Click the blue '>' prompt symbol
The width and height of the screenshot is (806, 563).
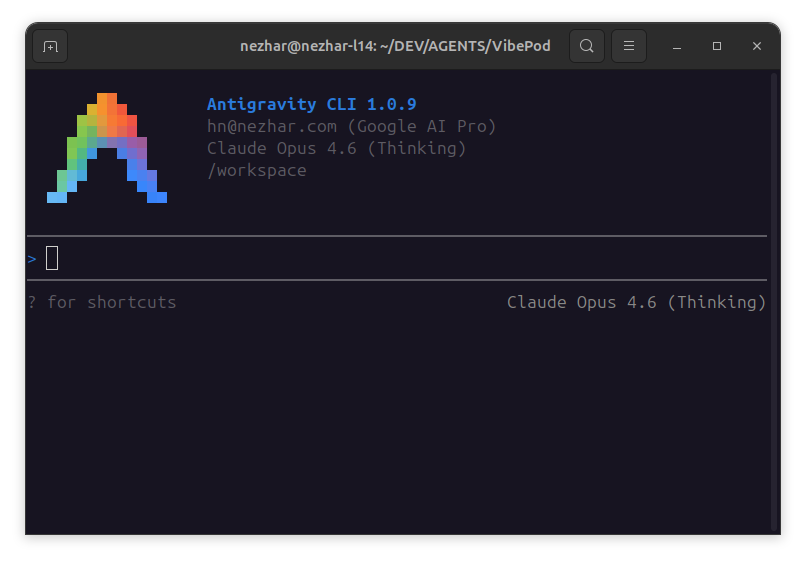[x=32, y=259]
